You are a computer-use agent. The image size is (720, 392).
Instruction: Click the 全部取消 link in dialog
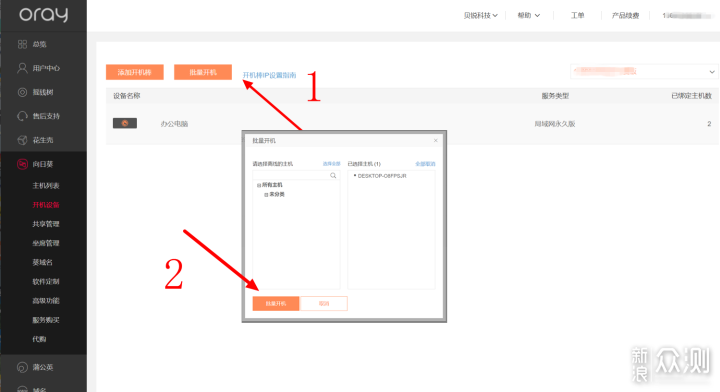425,164
